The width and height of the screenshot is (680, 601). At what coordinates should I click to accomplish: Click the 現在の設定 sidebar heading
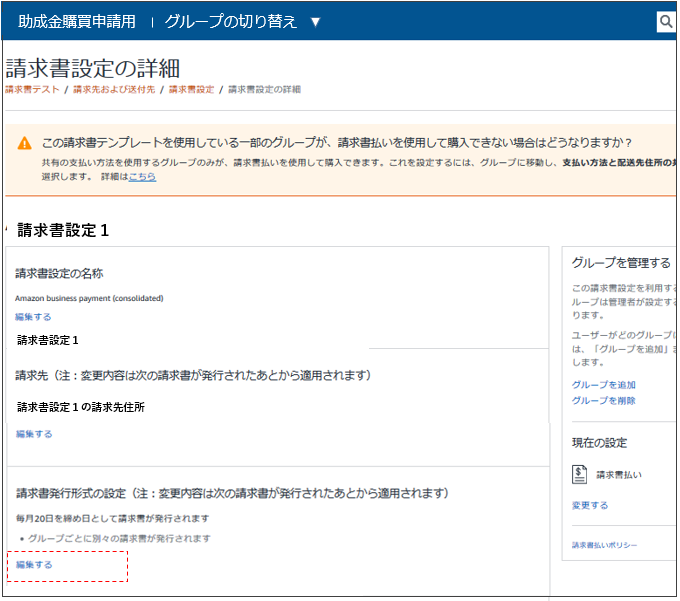coord(599,443)
